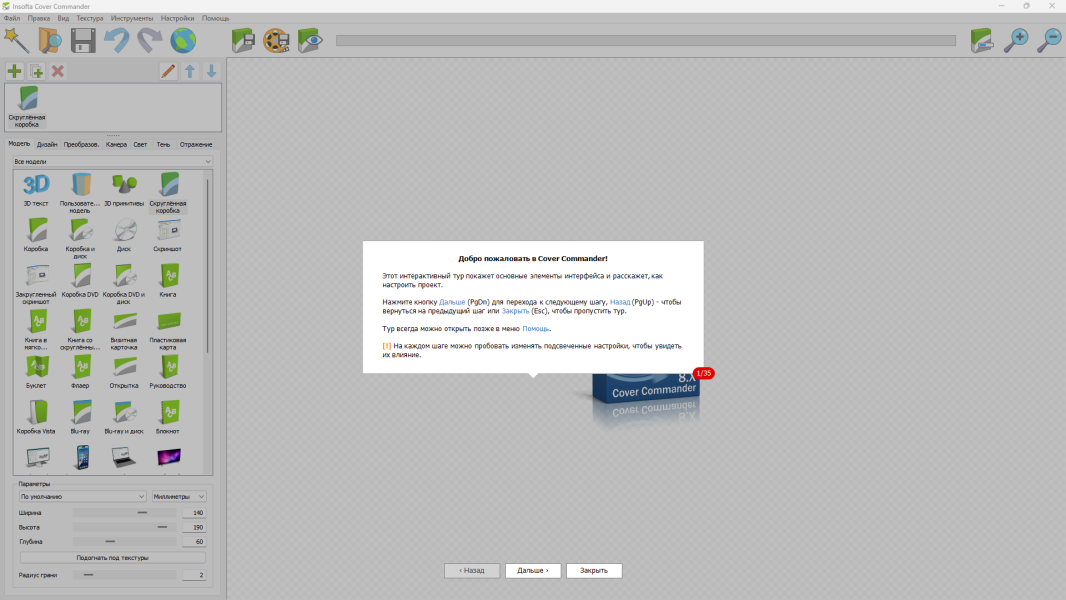Select the 3D текст model
The image size is (1066, 600).
point(36,190)
